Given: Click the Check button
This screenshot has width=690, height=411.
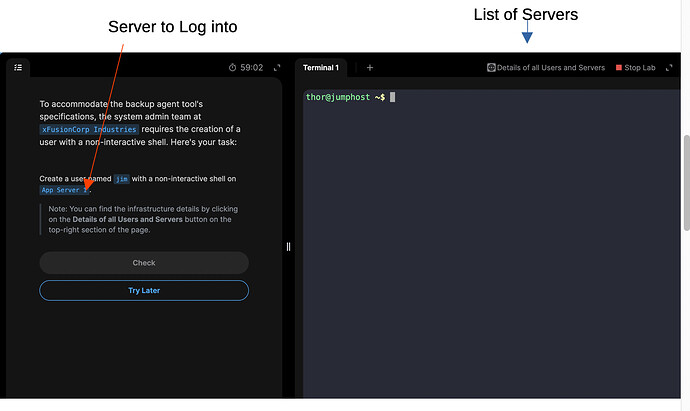Looking at the screenshot, I should pyautogui.click(x=144, y=263).
